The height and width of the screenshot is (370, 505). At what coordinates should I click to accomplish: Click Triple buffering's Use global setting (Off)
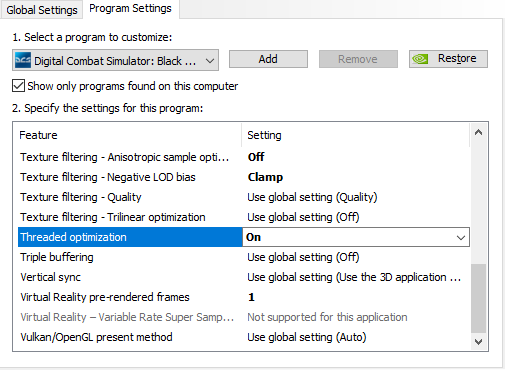[x=303, y=257]
